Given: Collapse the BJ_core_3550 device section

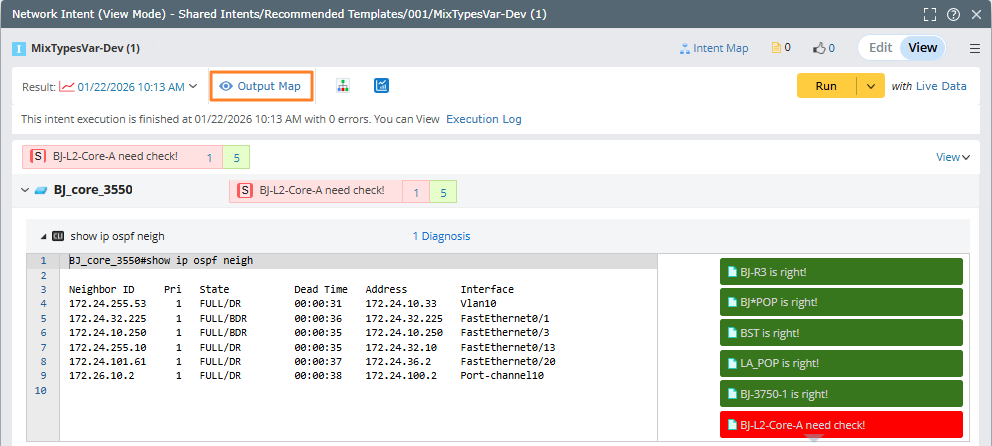Looking at the screenshot, I should click(x=25, y=190).
